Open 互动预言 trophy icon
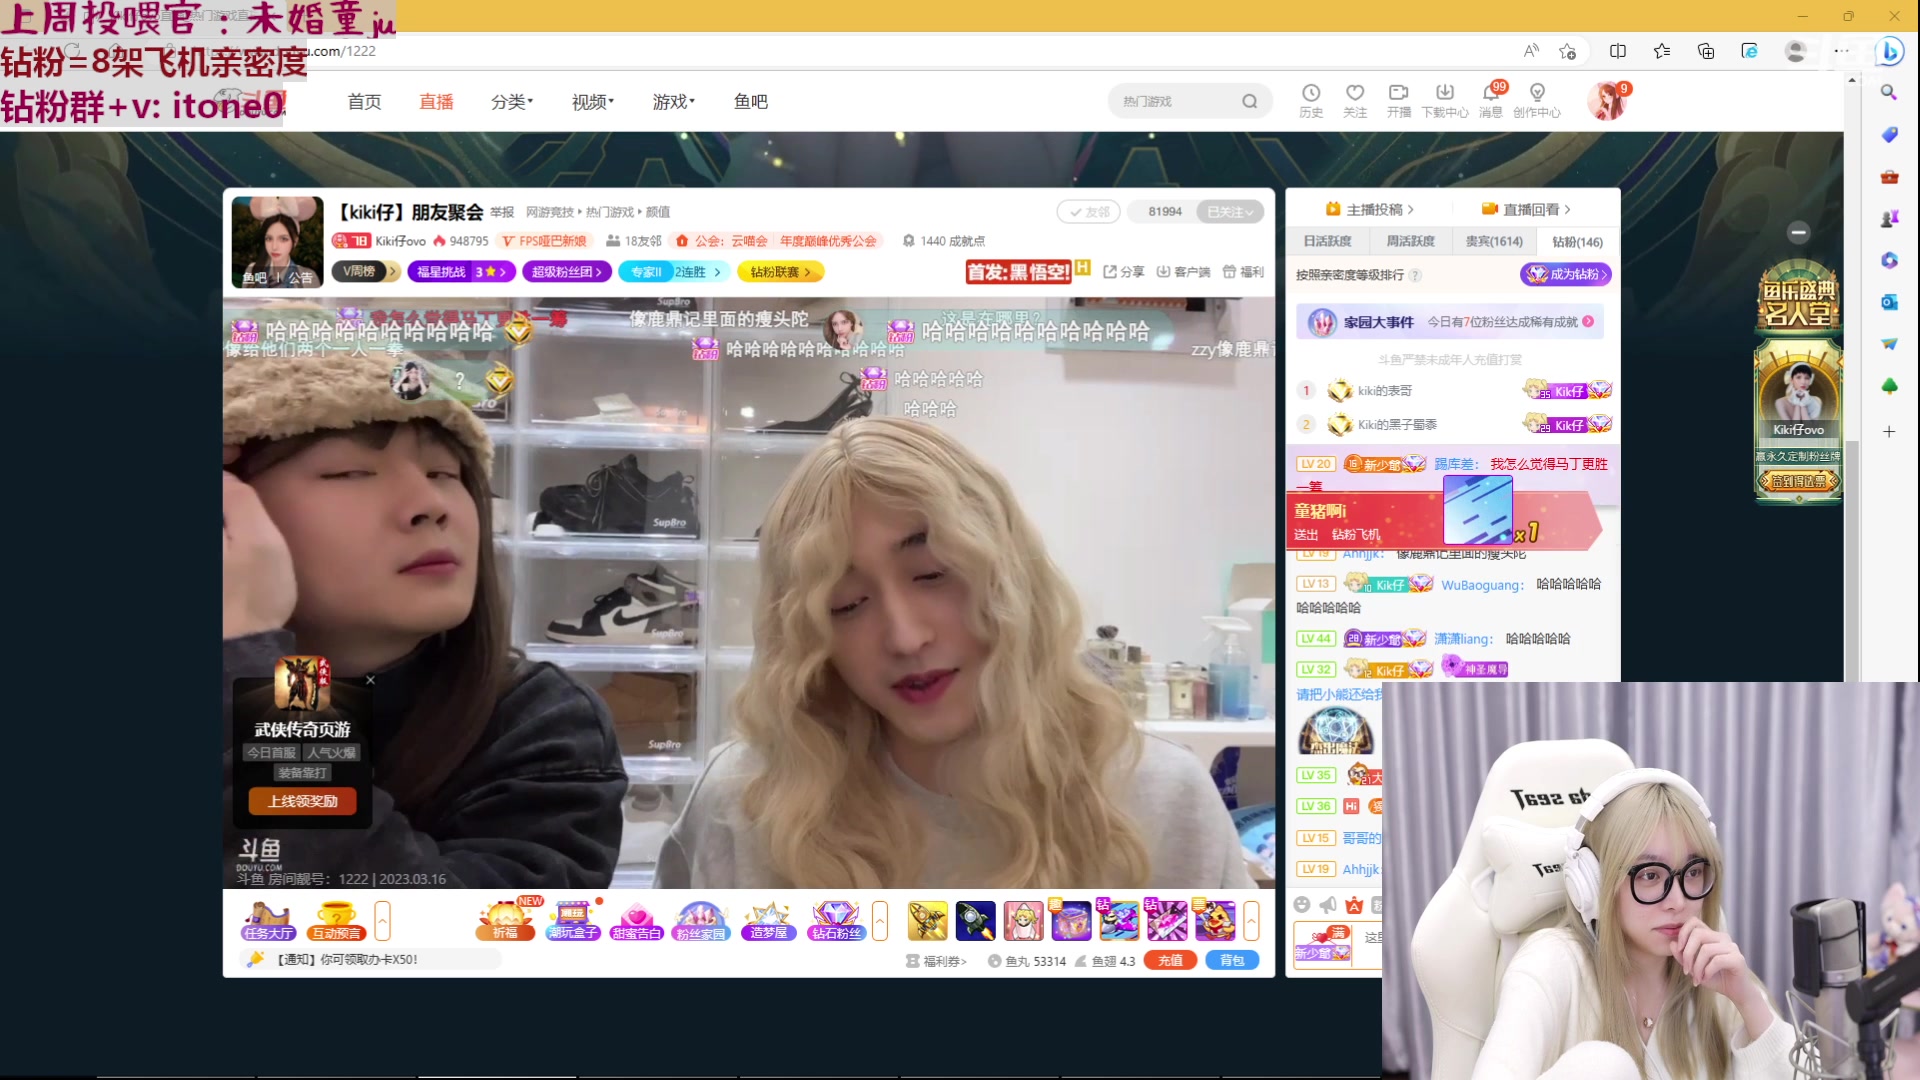This screenshot has width=1920, height=1080. point(336,921)
